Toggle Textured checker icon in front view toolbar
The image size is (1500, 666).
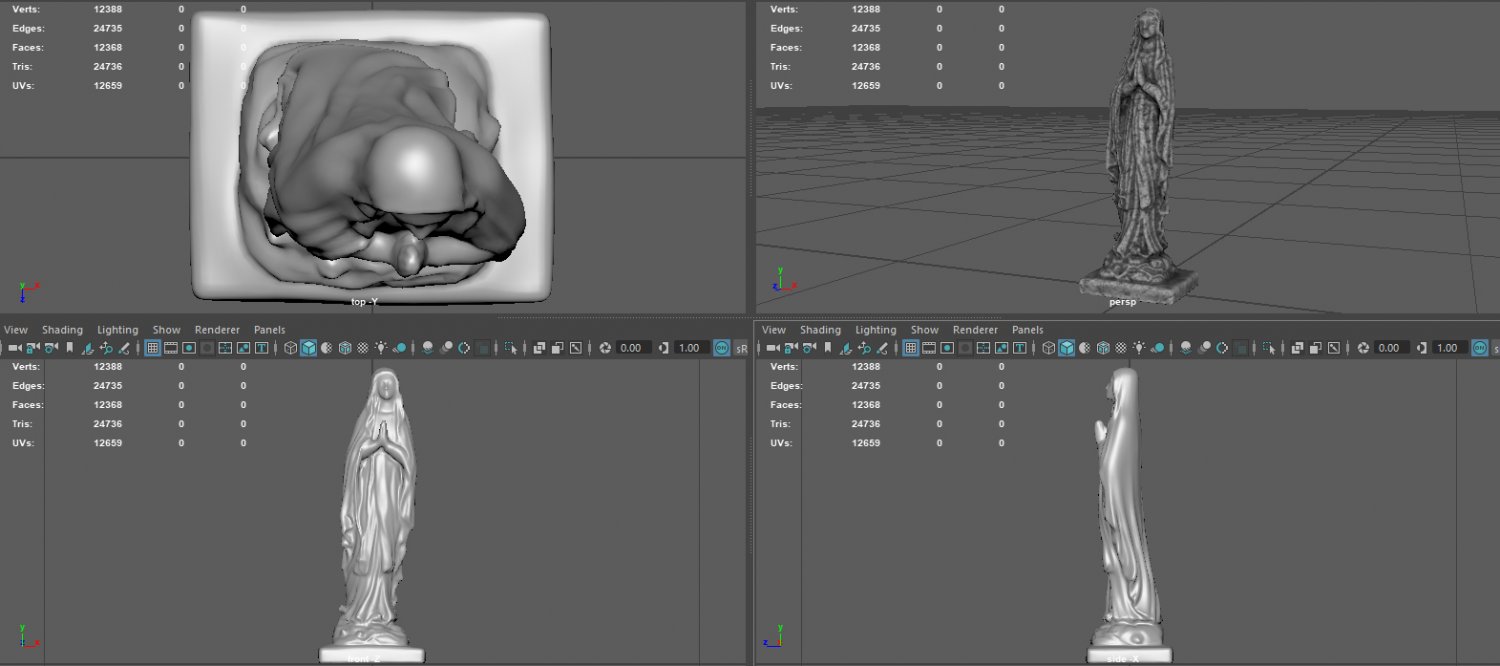pos(362,348)
